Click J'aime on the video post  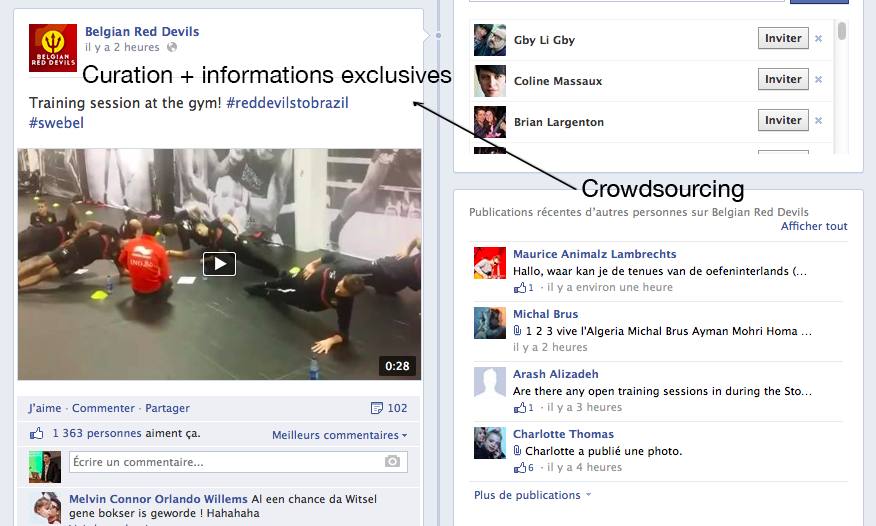pos(45,408)
